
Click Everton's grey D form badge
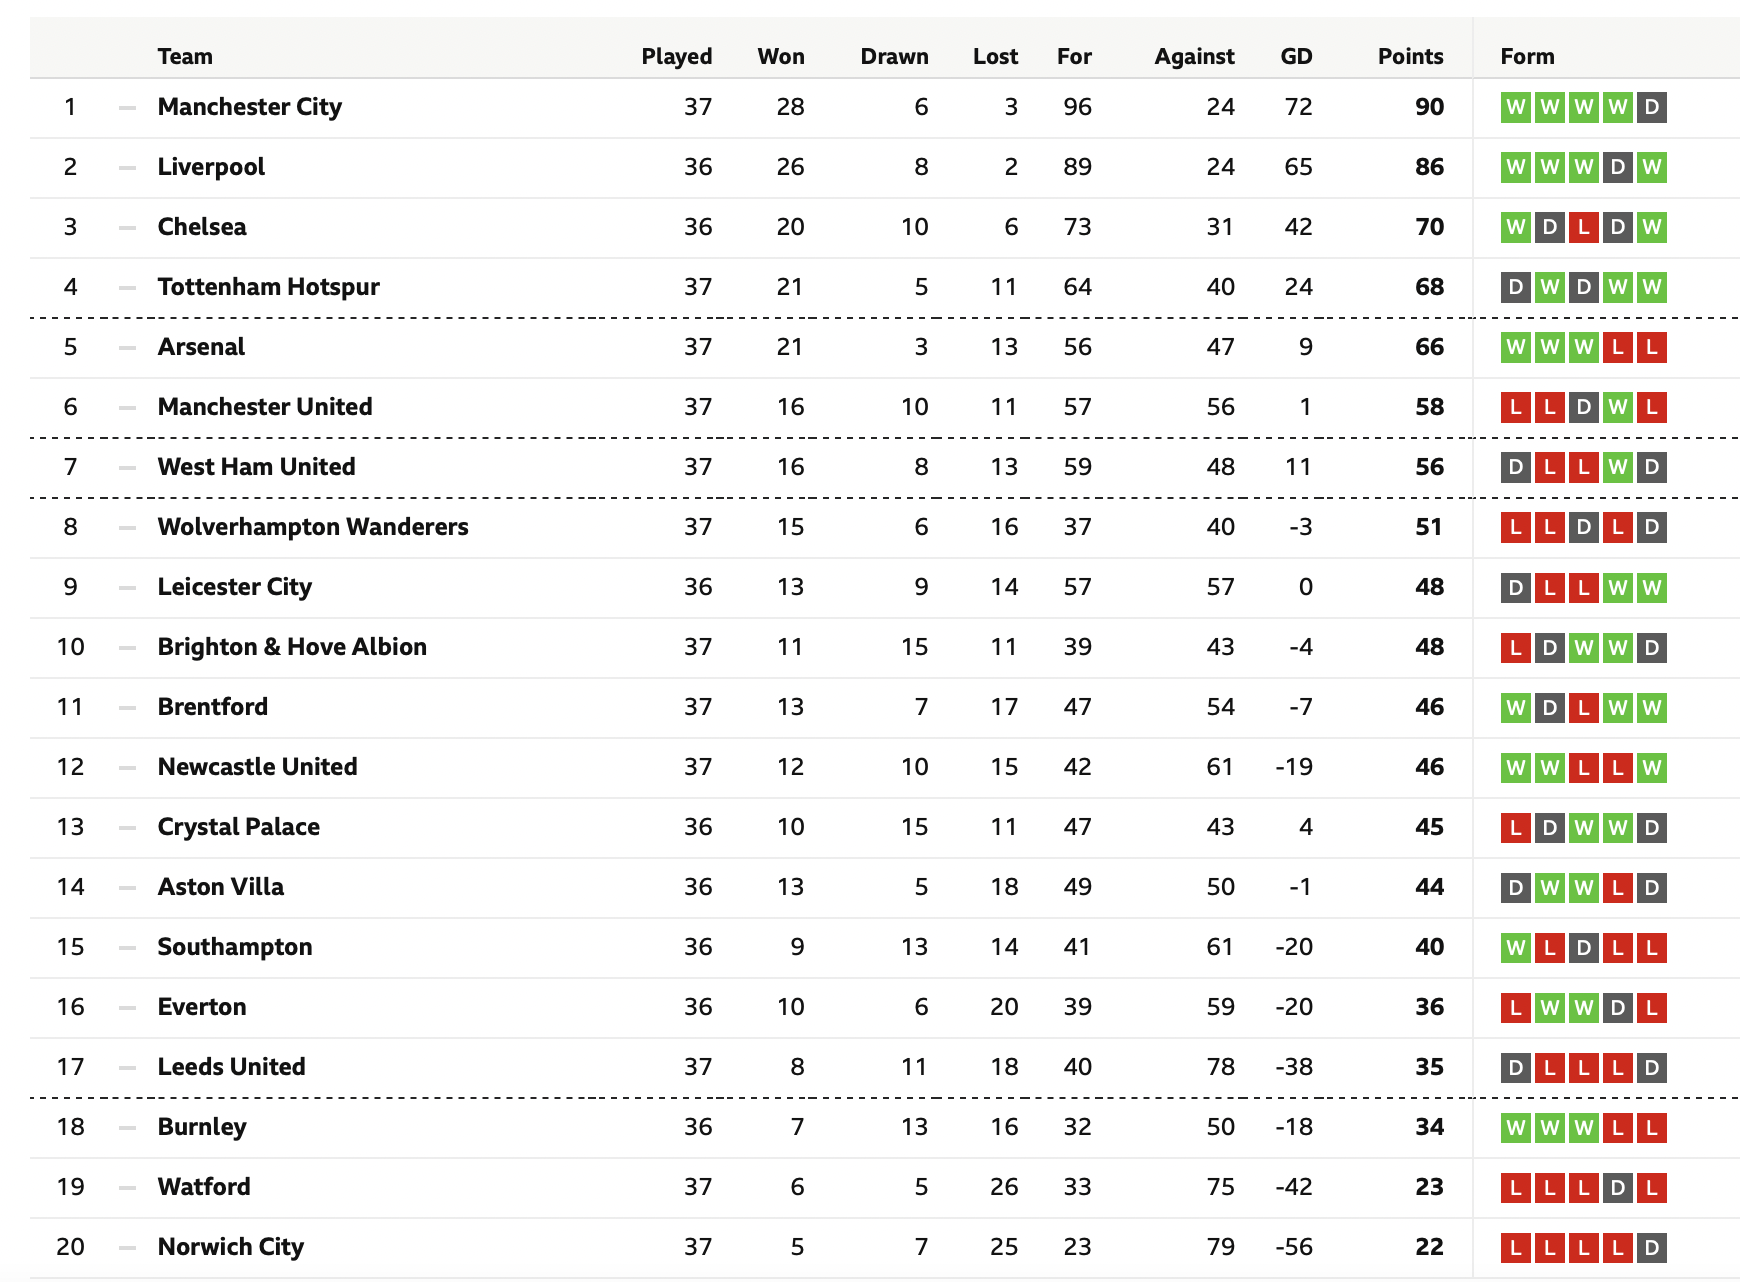tap(1617, 1007)
